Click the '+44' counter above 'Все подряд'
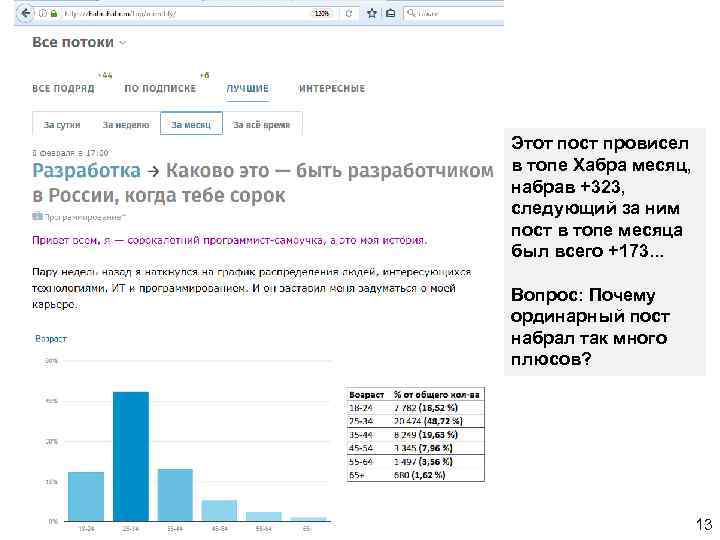Screen dimensions: 720x540 (x=105, y=75)
